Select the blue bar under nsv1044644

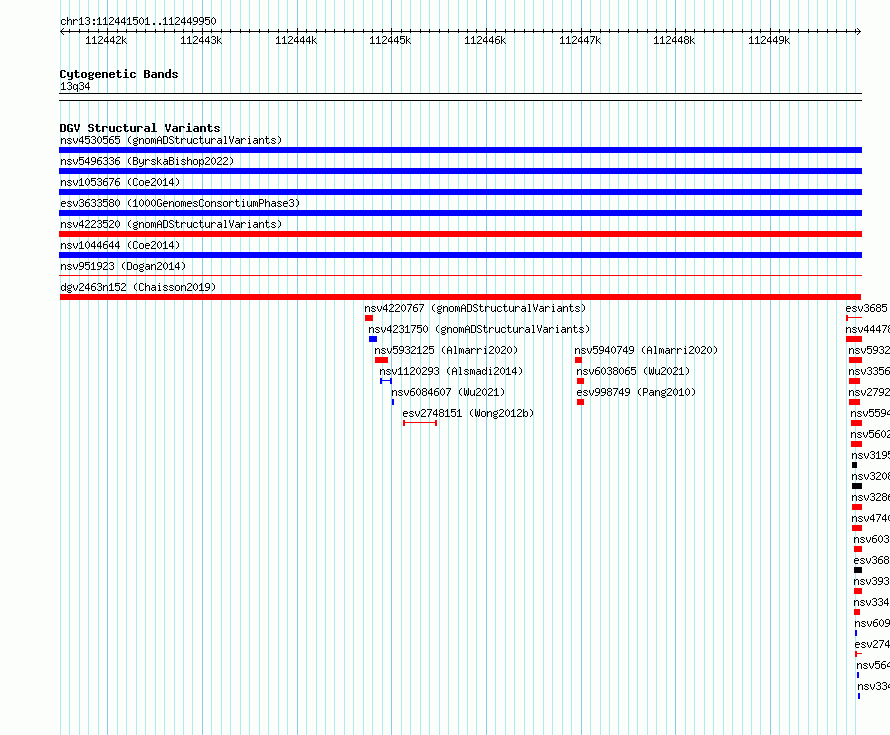click(x=460, y=255)
